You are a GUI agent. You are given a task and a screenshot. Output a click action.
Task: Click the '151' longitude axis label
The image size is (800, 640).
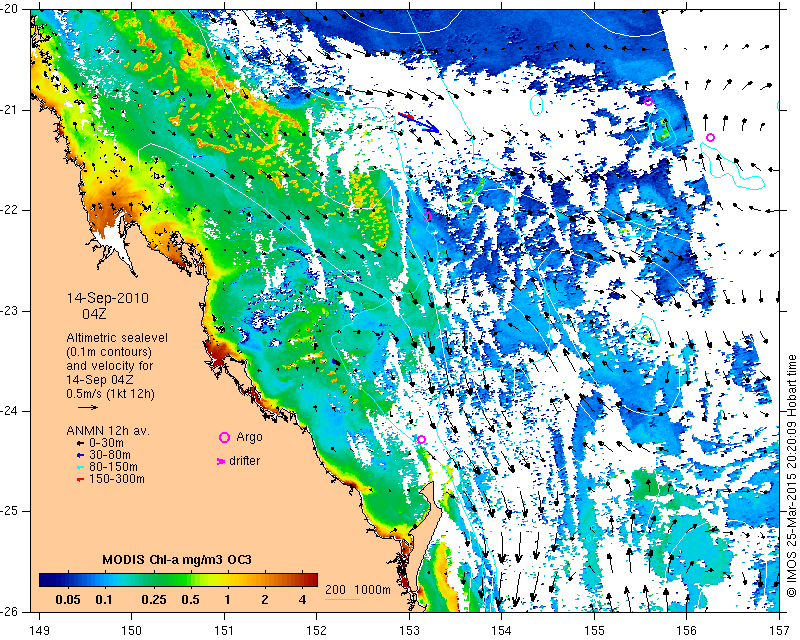[224, 631]
